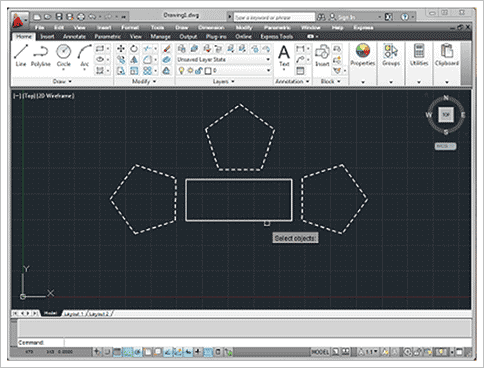Screen dimensions: 484x368
Task: Open the Tools menu
Action: pos(157,27)
